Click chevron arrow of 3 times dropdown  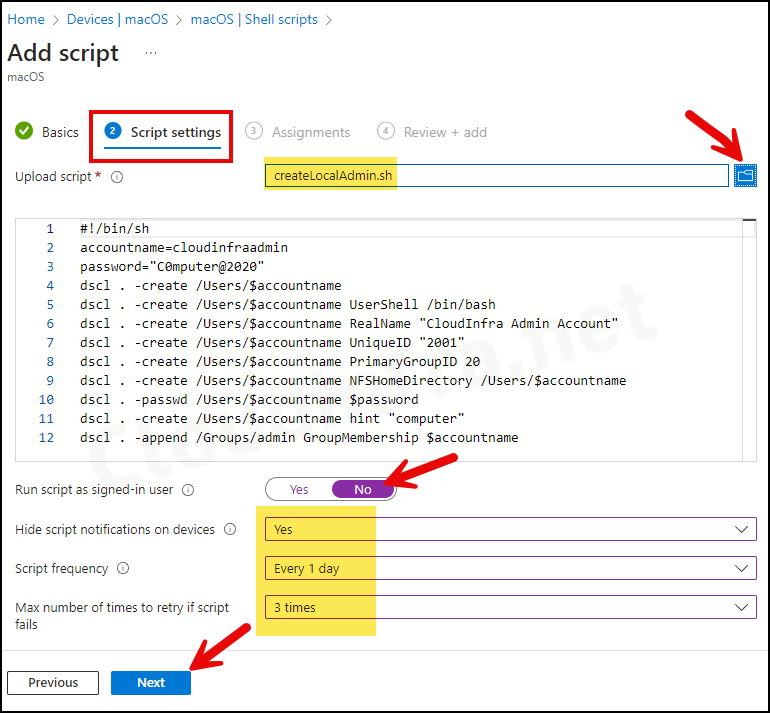(x=741, y=607)
